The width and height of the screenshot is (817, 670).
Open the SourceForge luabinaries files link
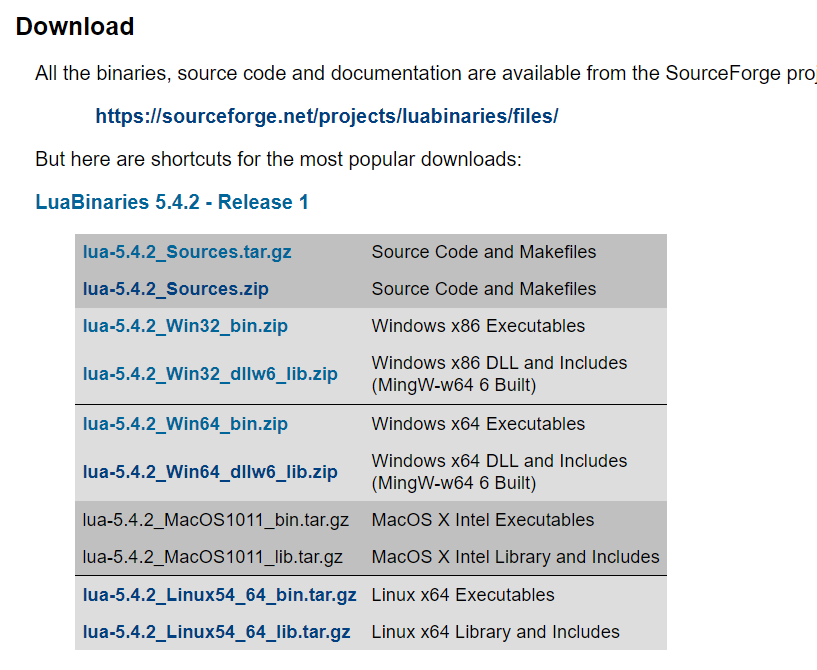pos(327,116)
